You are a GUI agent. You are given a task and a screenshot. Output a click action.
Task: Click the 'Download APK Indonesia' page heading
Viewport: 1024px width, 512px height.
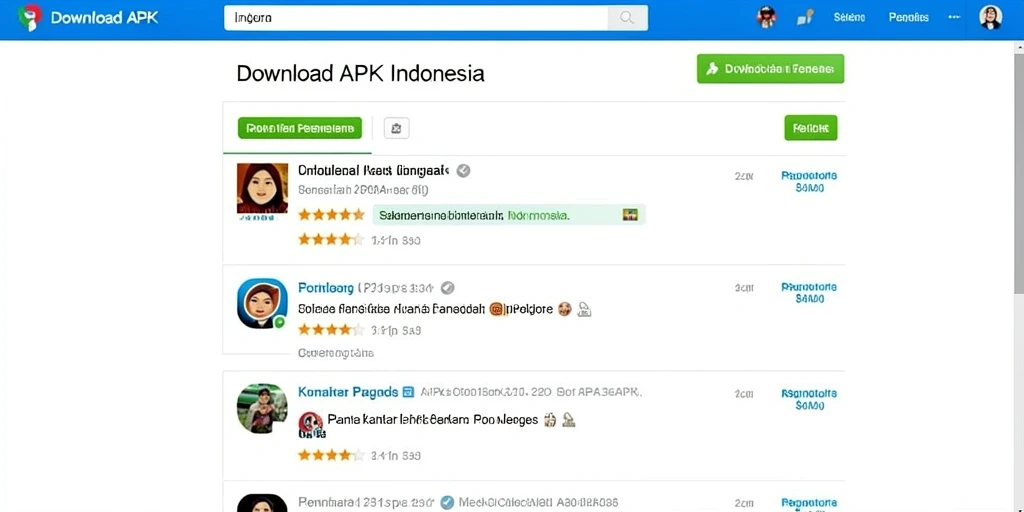[360, 72]
